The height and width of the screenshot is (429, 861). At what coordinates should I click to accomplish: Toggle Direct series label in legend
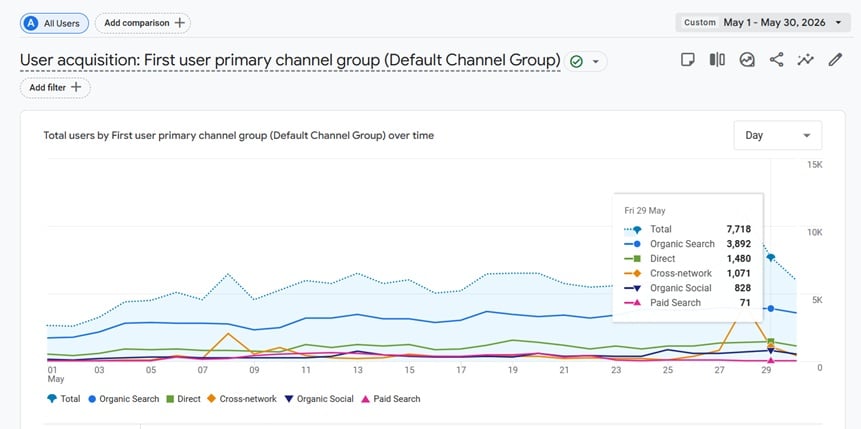pos(189,399)
